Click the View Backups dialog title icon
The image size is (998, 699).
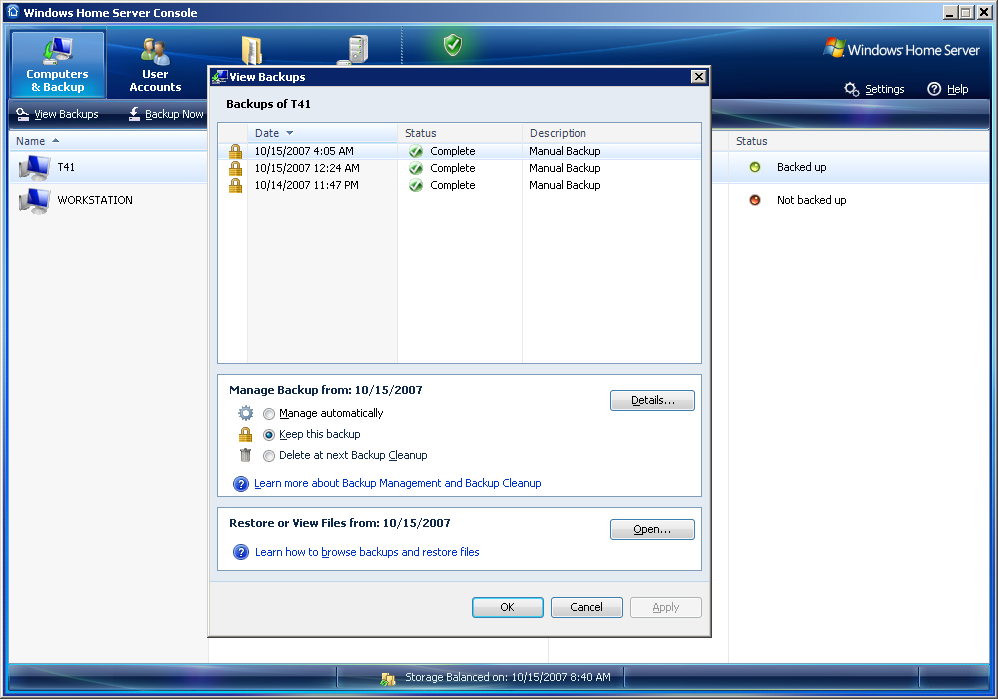coord(220,77)
